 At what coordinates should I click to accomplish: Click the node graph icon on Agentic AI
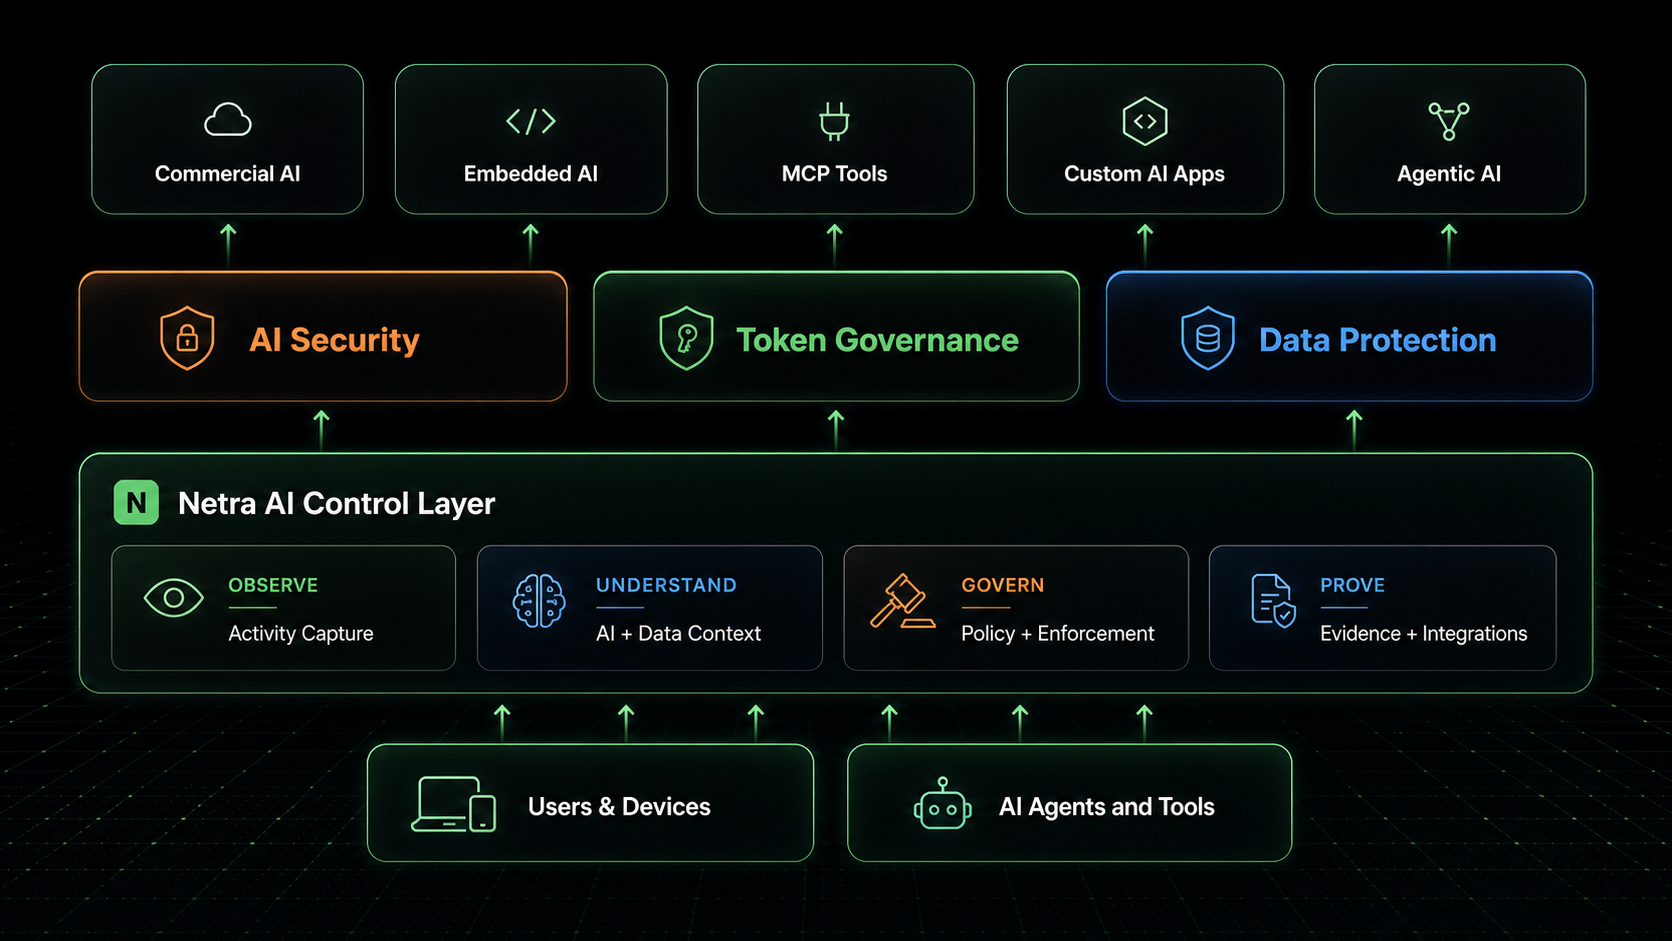(x=1449, y=121)
